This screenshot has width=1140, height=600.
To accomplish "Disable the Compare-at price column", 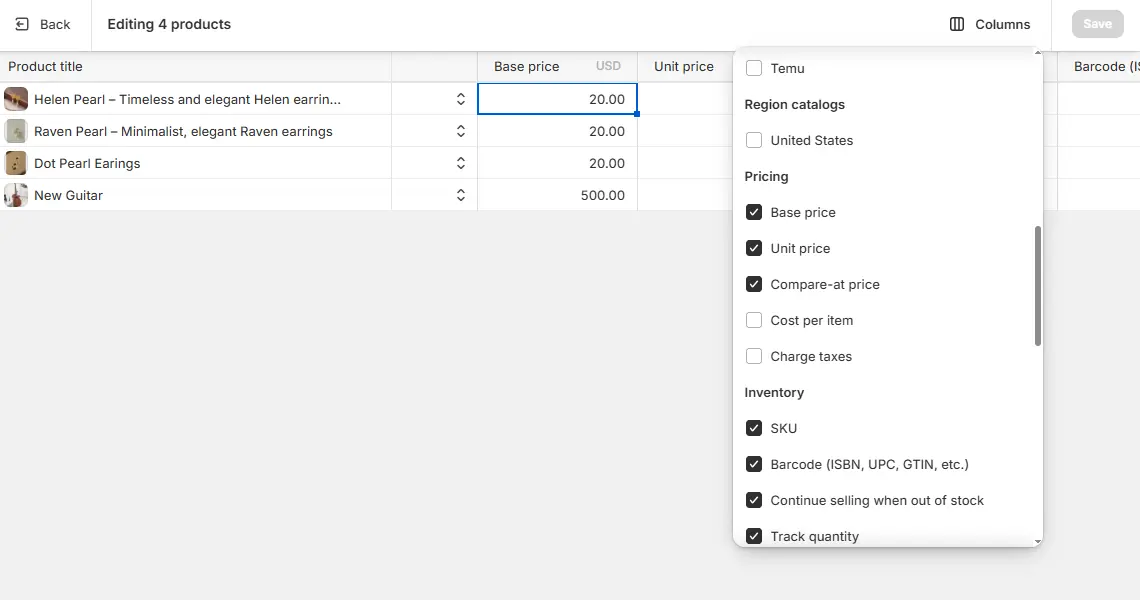I will [x=753, y=284].
